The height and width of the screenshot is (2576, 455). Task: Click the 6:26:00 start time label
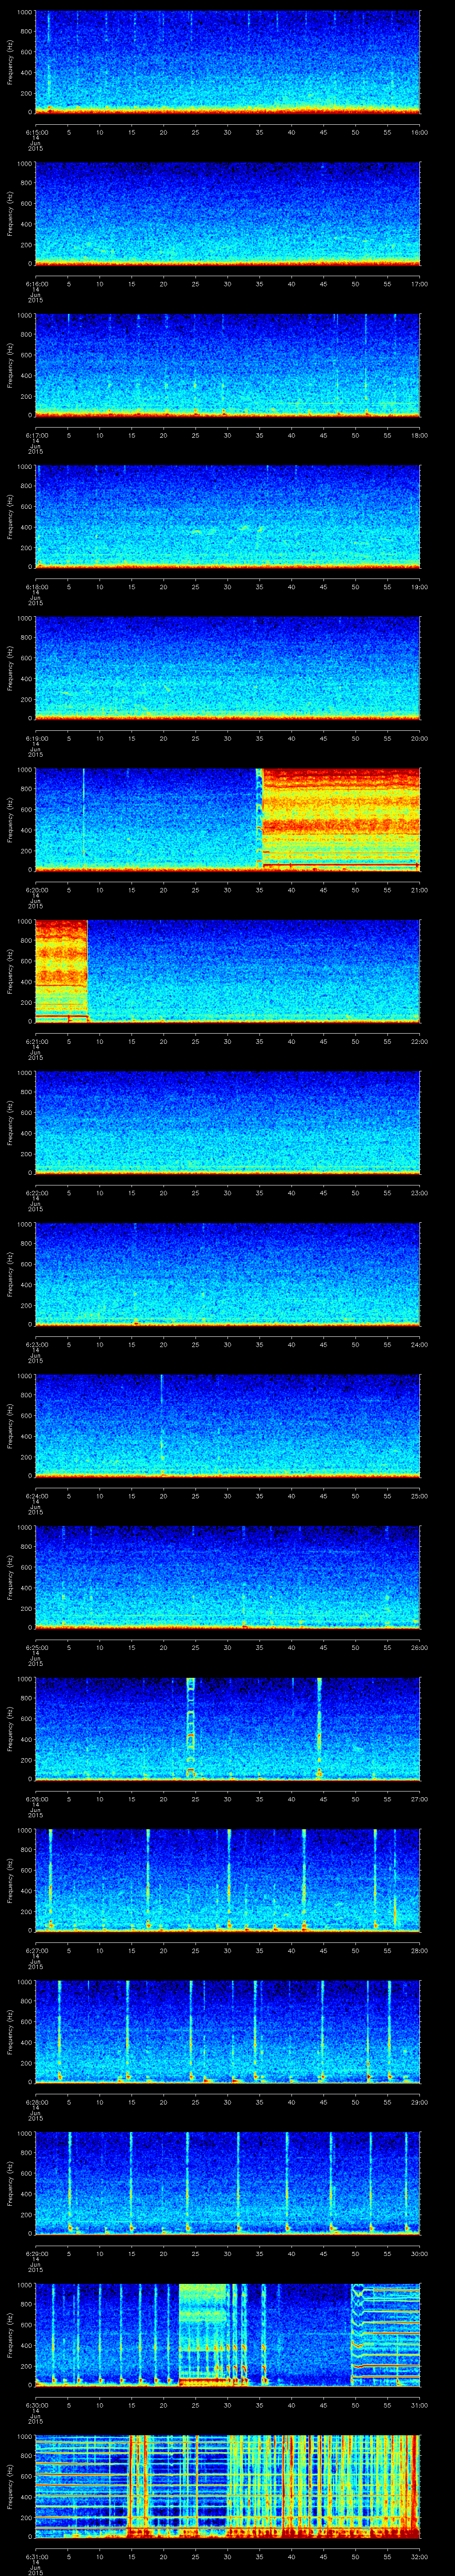36,1799
